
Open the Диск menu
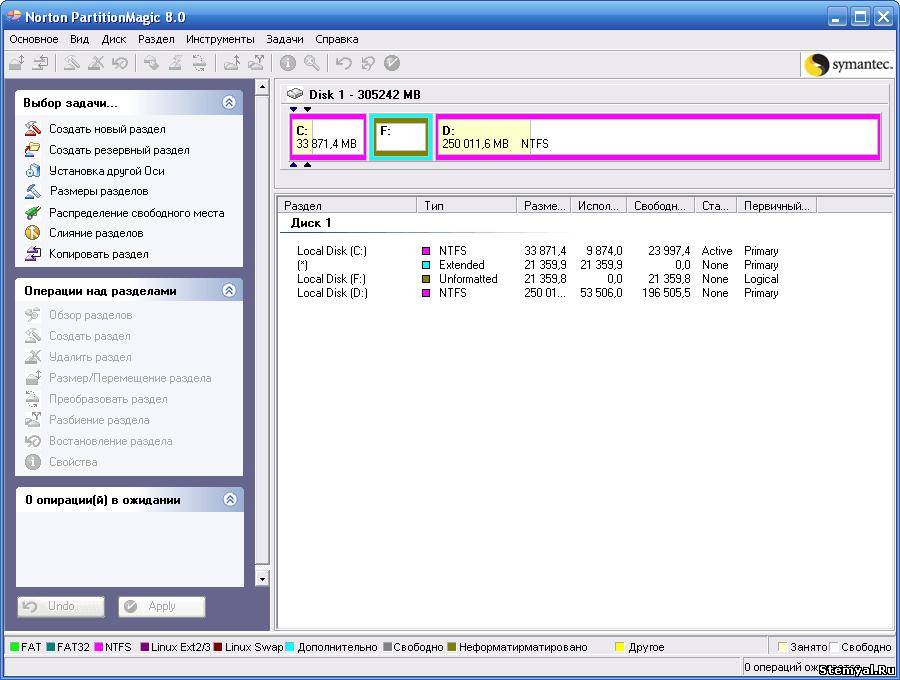[x=114, y=39]
